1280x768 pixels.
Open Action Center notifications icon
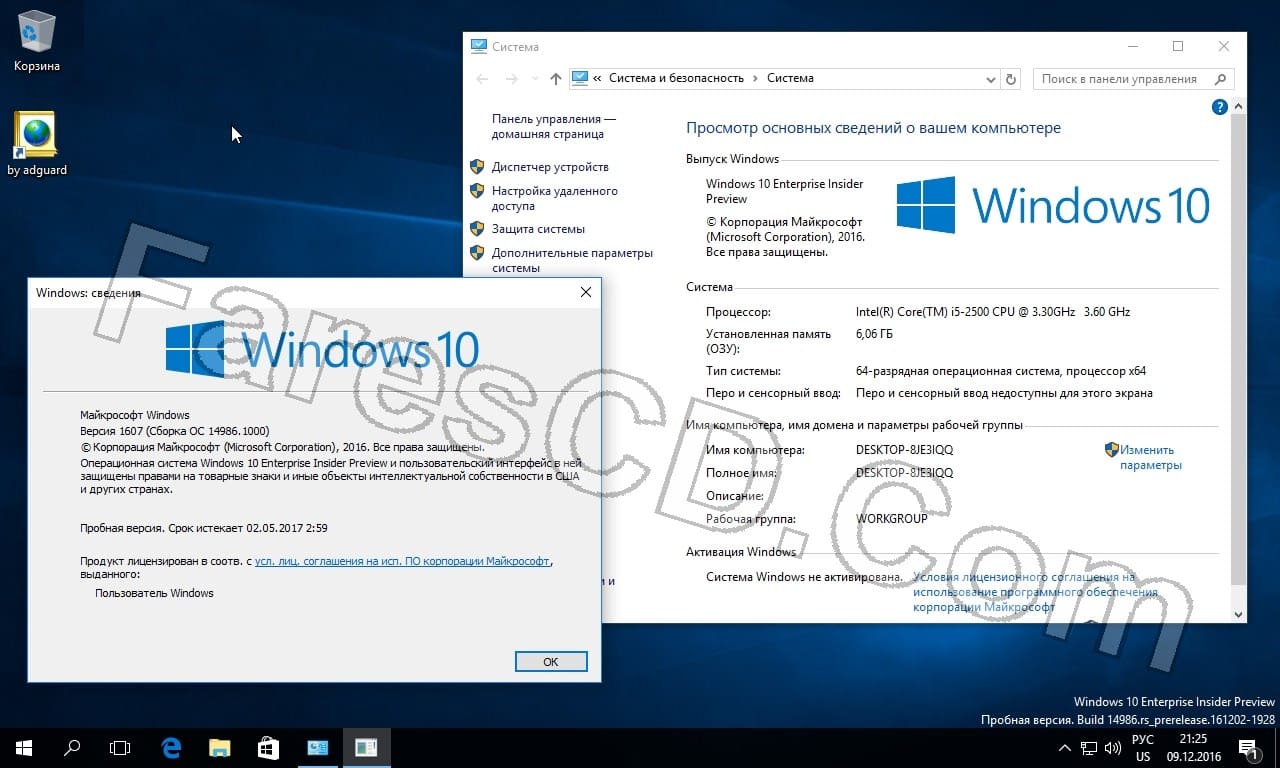(1247, 747)
